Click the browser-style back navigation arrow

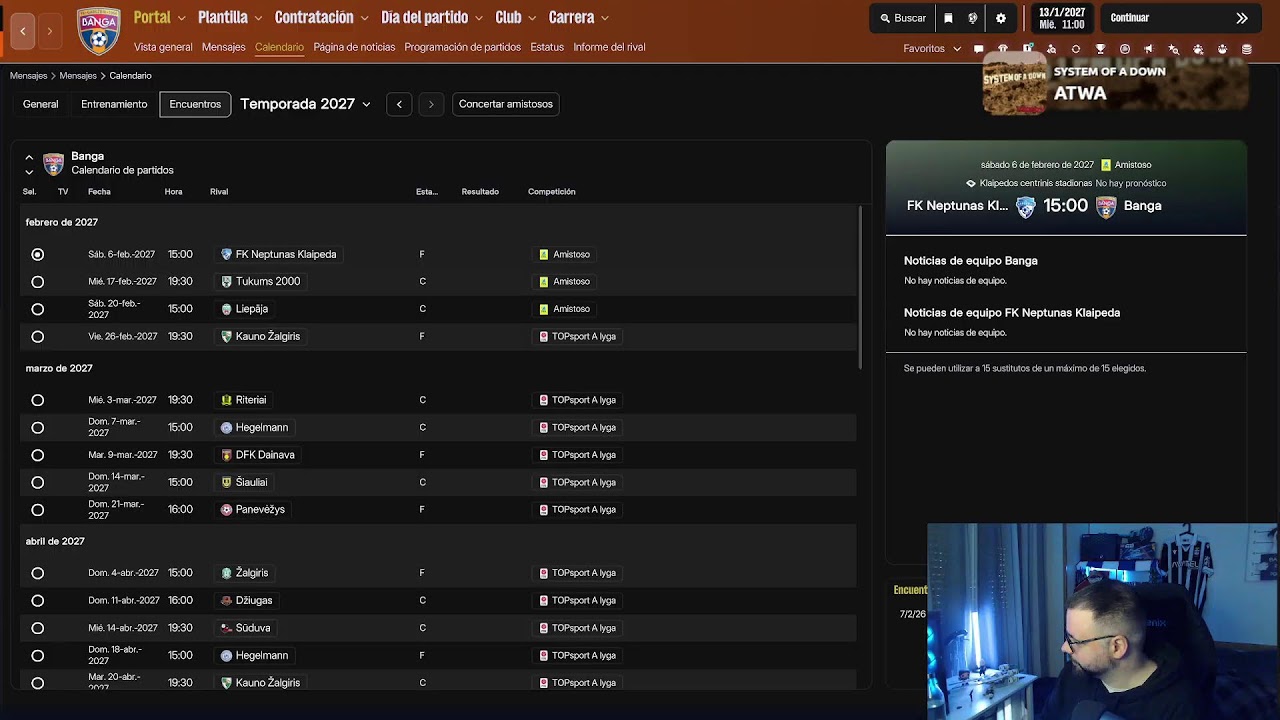click(x=23, y=31)
